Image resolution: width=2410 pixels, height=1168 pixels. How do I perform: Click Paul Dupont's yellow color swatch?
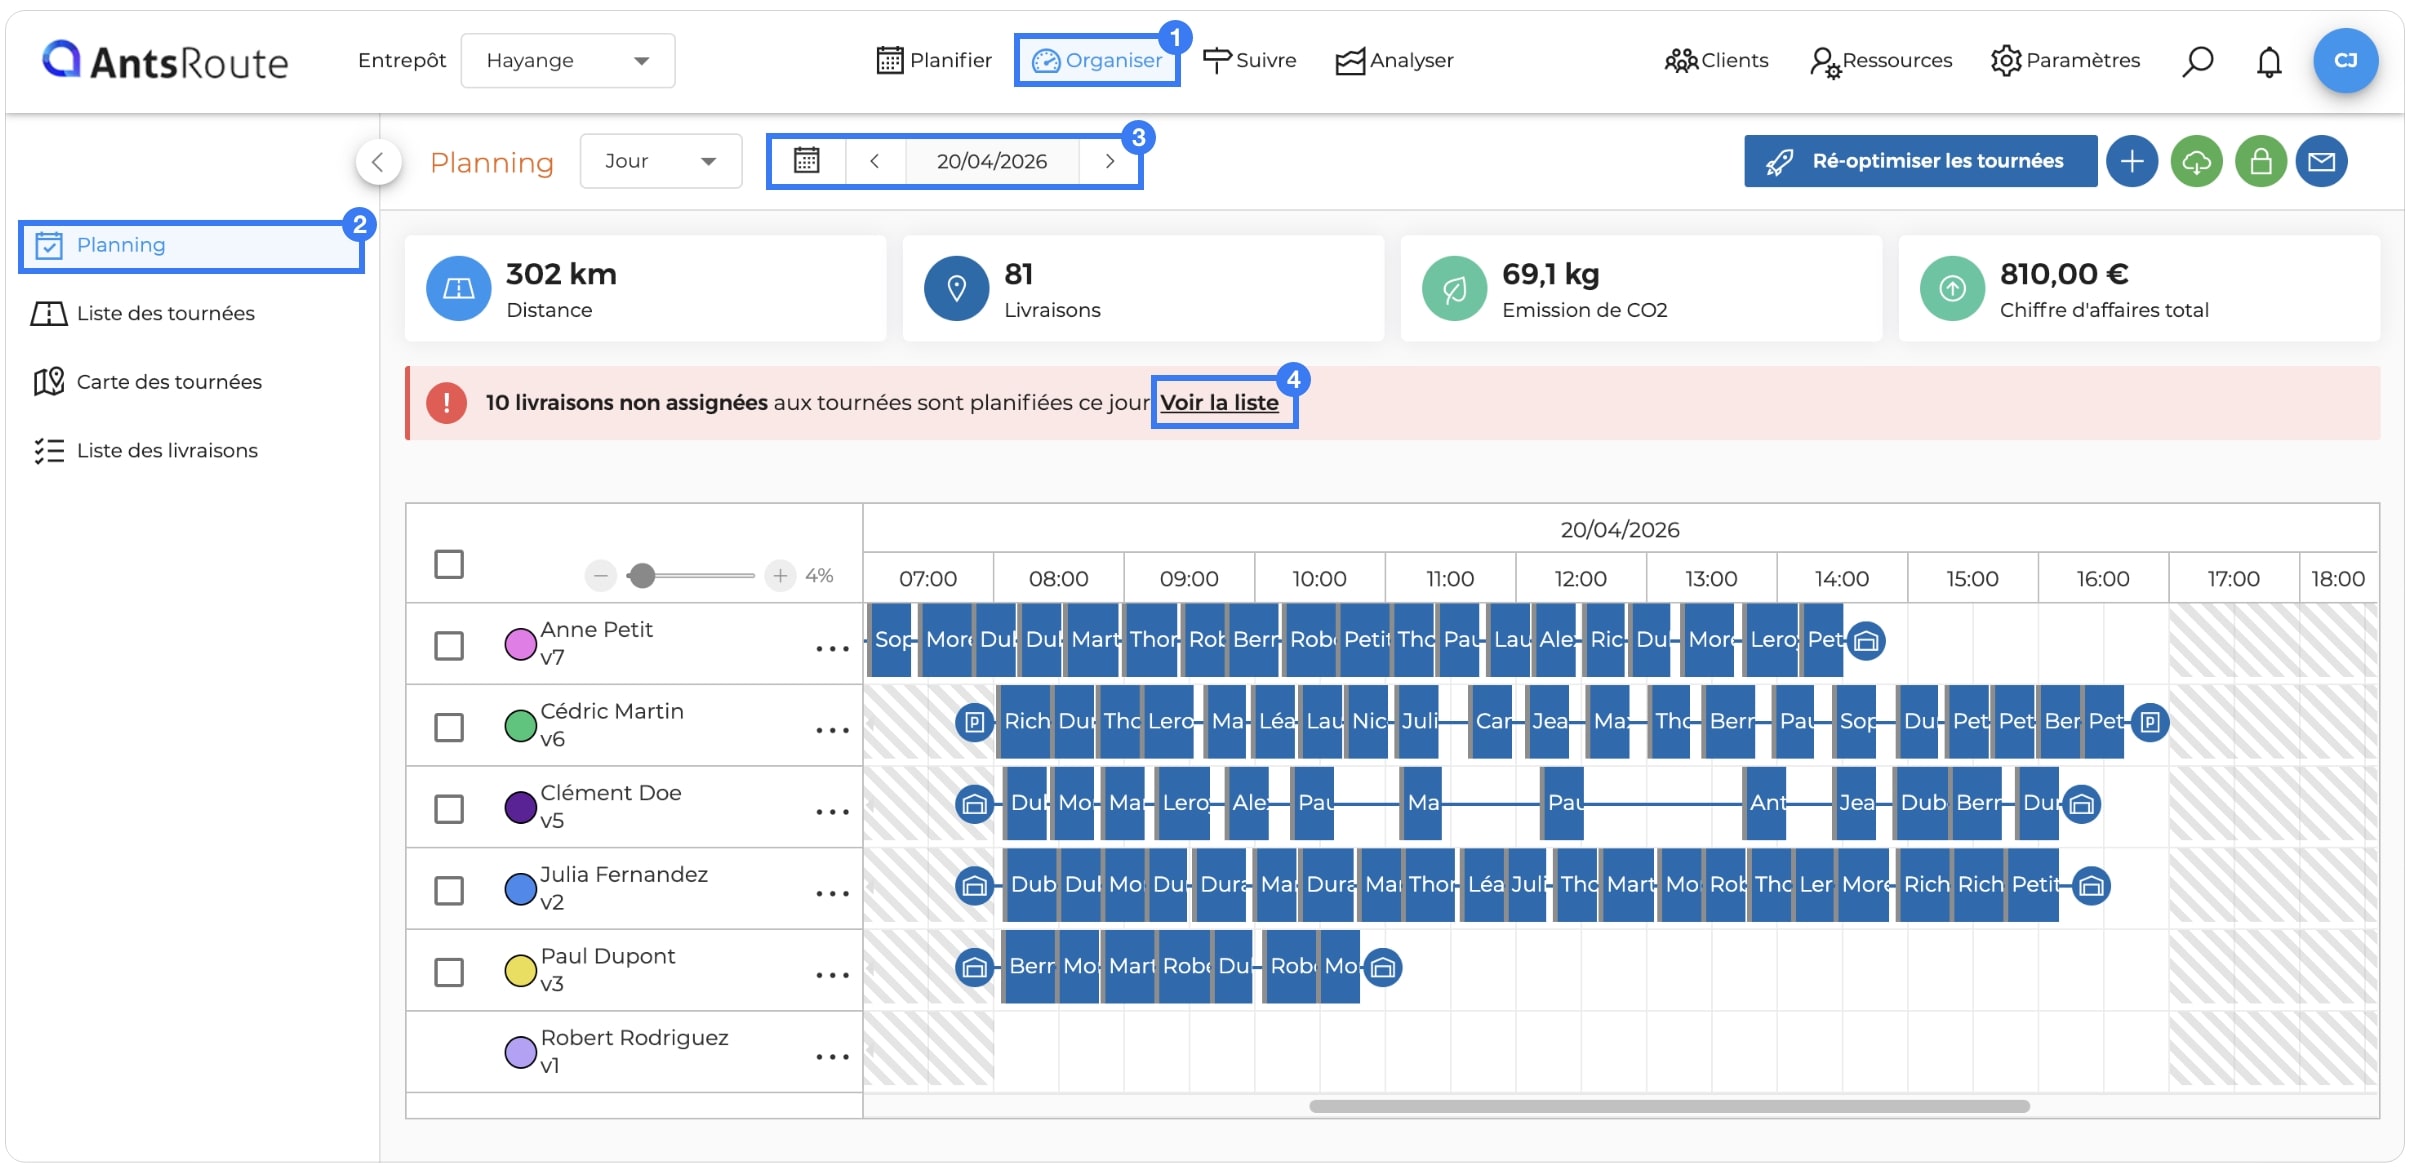[x=520, y=970]
